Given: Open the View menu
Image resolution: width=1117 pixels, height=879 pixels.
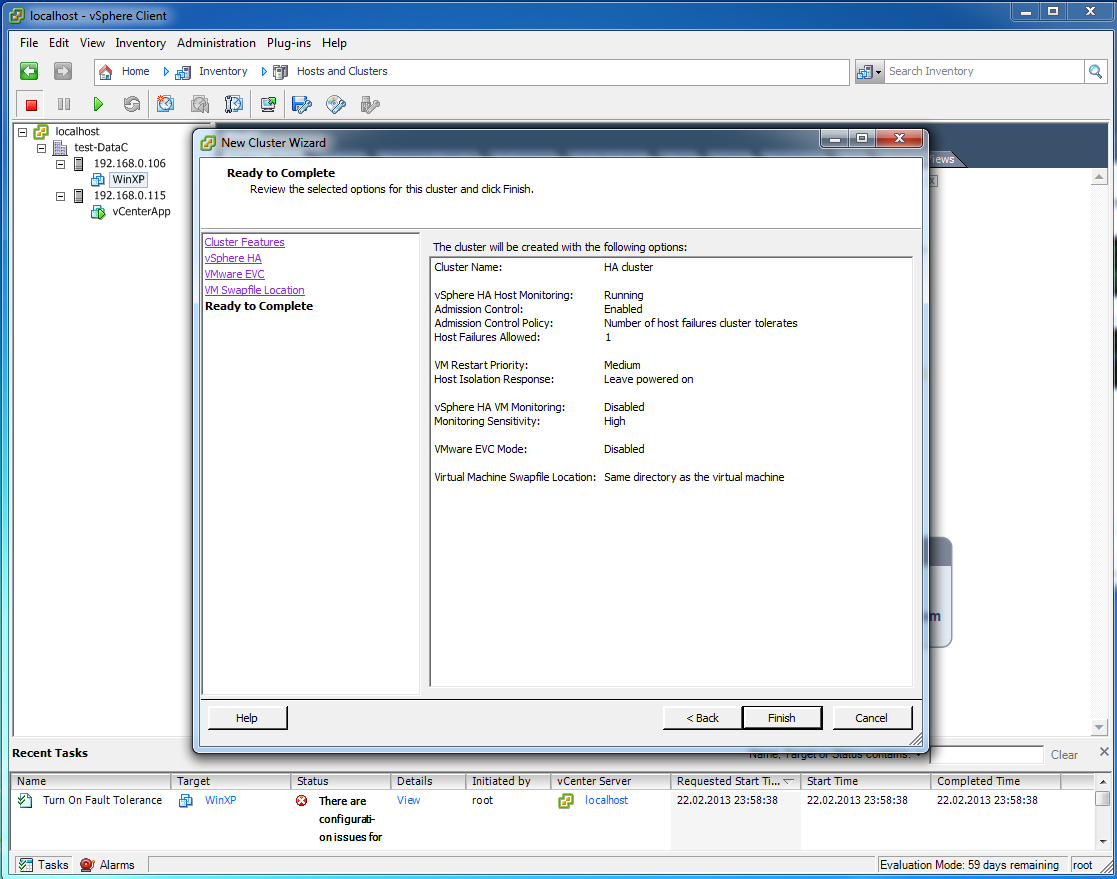Looking at the screenshot, I should pos(93,43).
